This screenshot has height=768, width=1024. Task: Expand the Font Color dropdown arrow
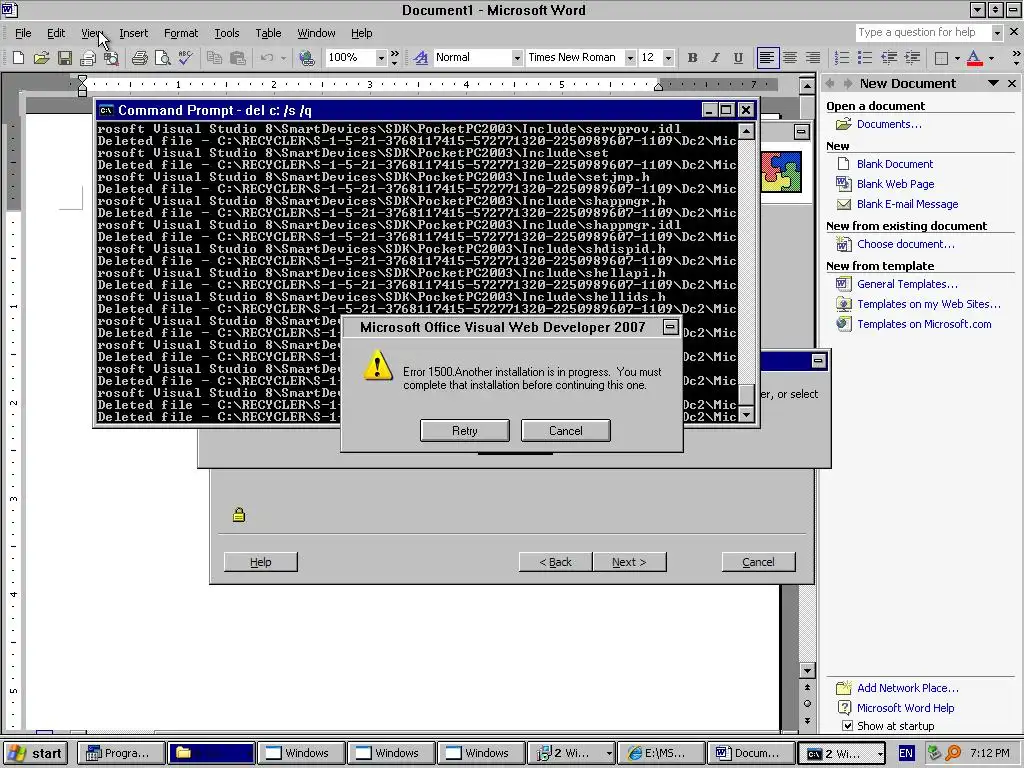pos(991,58)
